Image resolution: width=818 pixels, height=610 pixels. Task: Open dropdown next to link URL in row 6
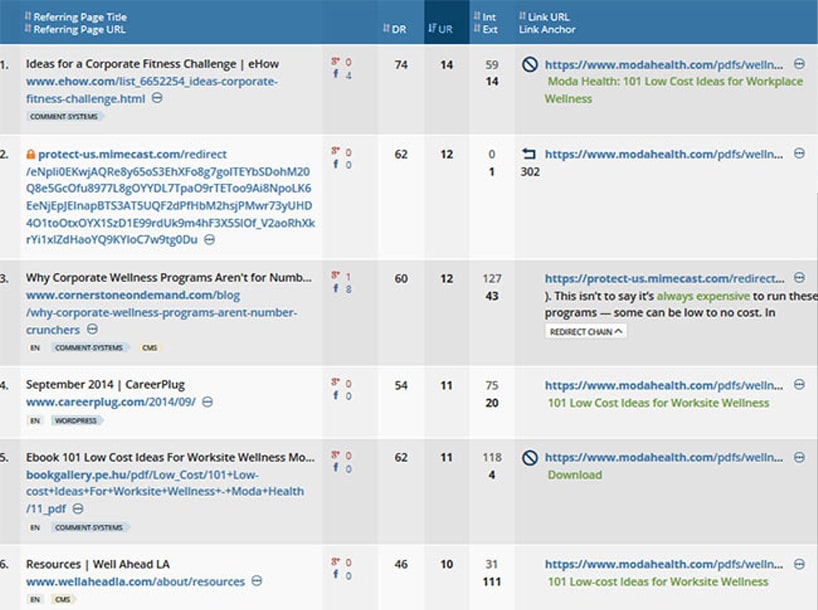pyautogui.click(x=799, y=564)
